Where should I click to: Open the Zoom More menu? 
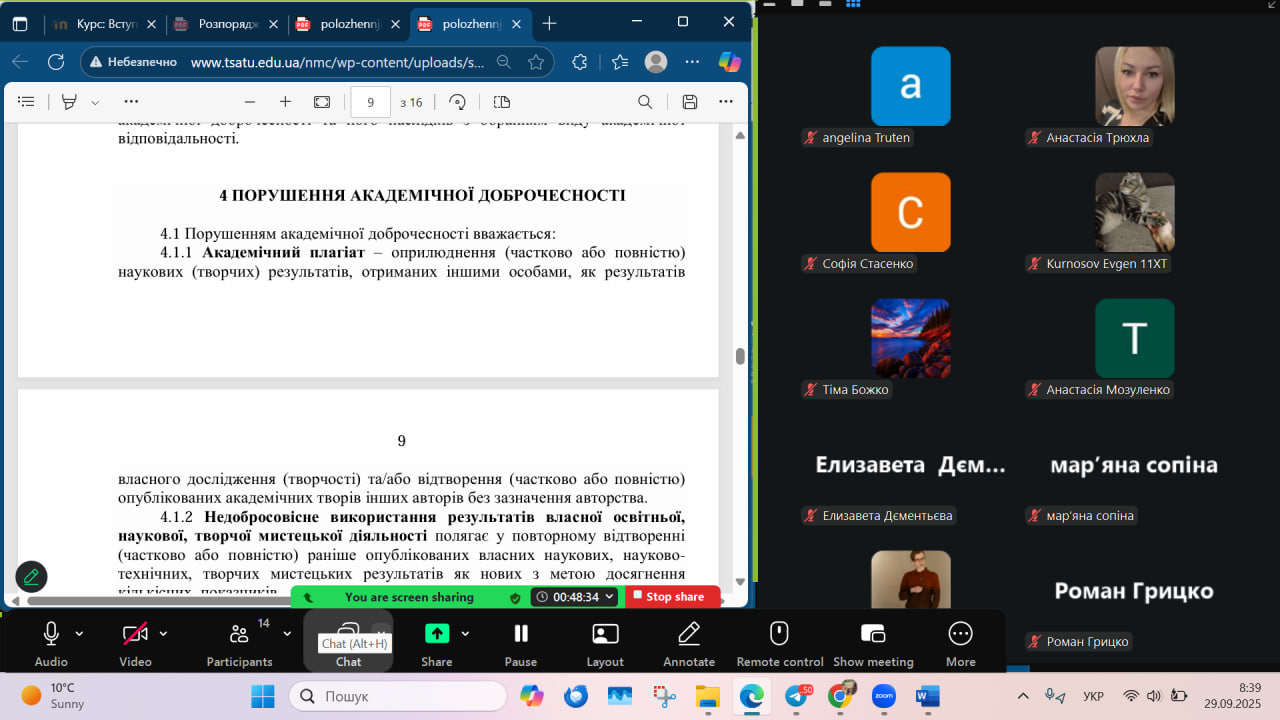coord(960,642)
